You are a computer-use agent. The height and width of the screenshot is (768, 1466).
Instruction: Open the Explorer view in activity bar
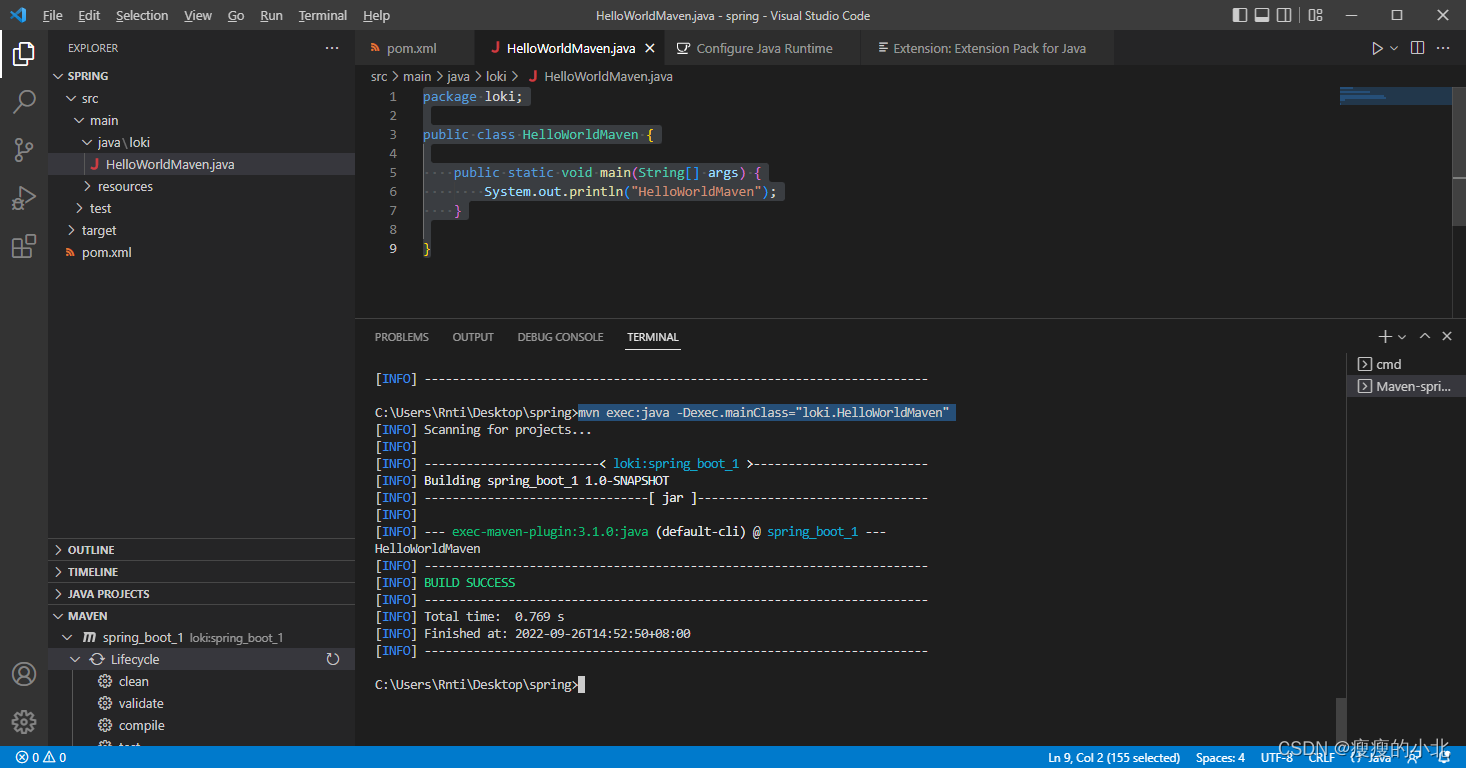tap(24, 54)
